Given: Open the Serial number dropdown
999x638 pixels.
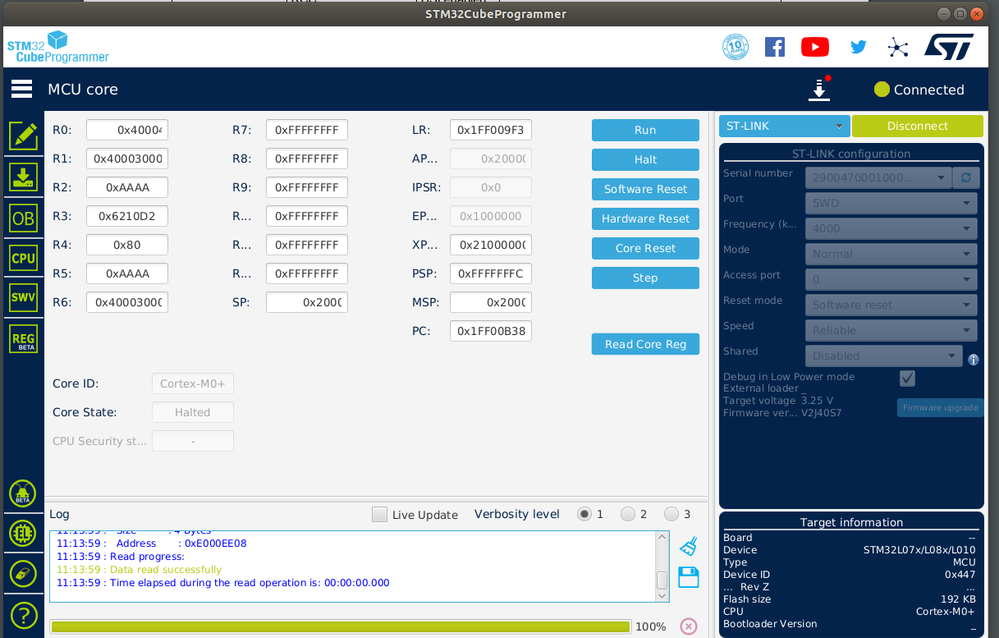Looking at the screenshot, I should pos(878,178).
